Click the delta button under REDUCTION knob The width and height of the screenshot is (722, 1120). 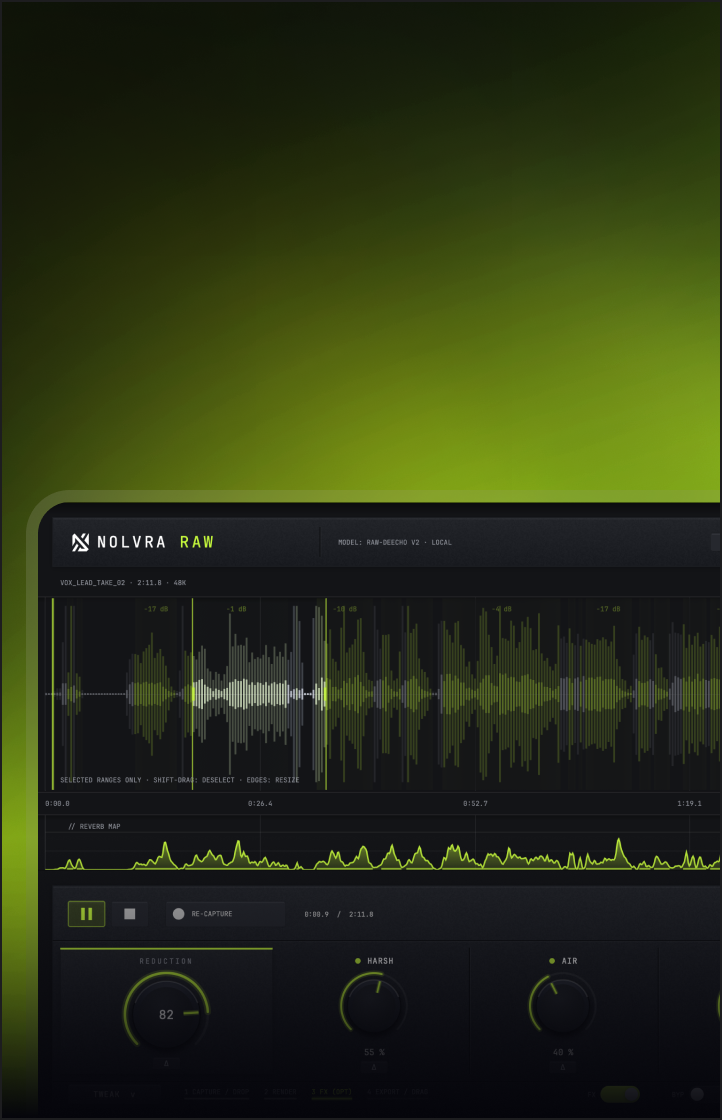166,1064
